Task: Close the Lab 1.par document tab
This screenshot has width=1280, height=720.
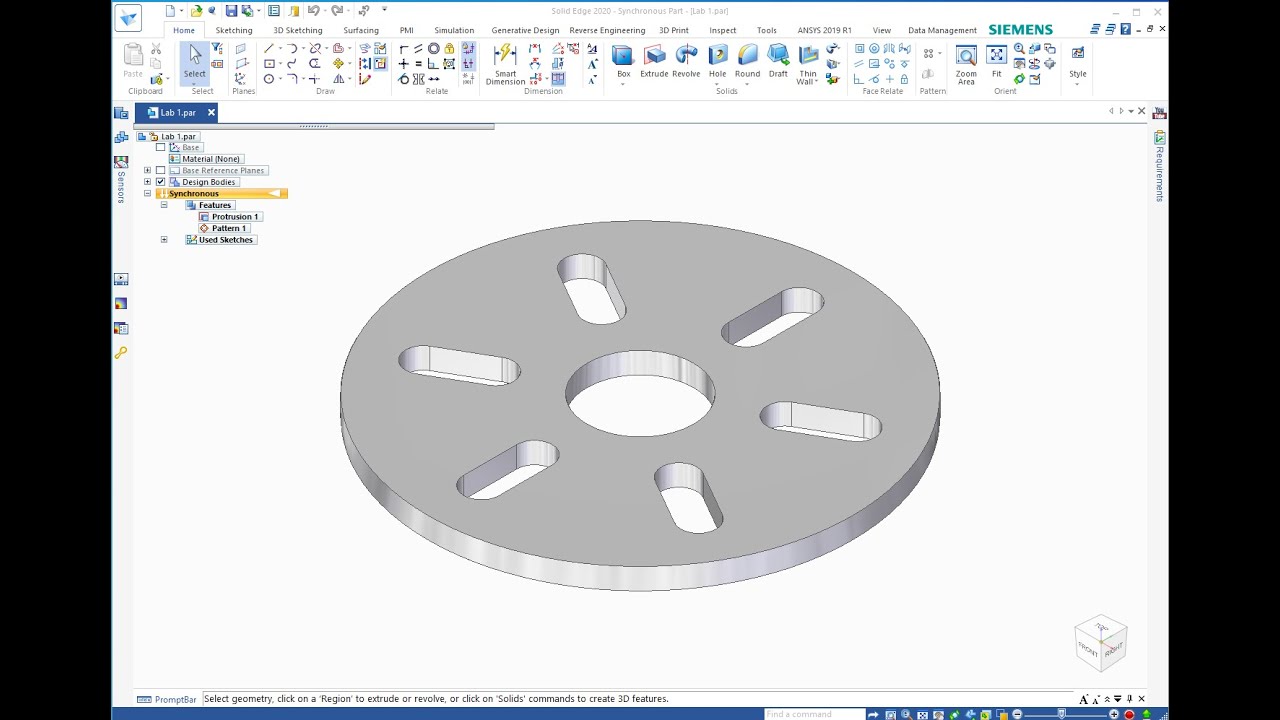Action: [211, 113]
